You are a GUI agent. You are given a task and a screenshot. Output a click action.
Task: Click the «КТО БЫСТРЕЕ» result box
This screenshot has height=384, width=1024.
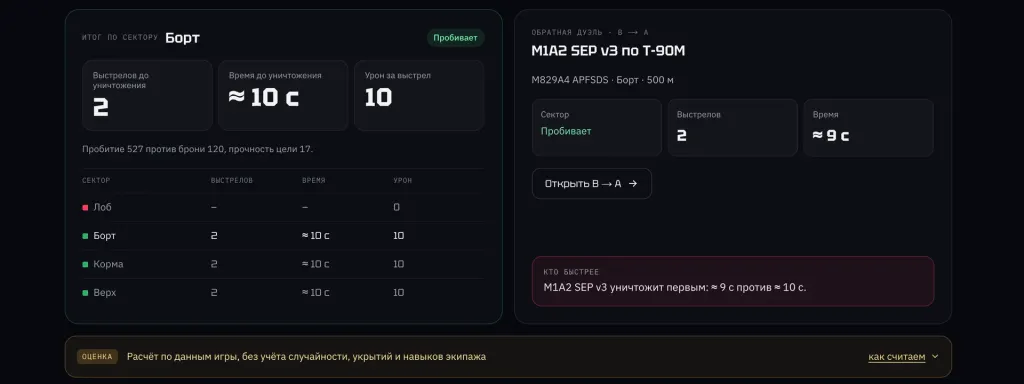point(733,281)
